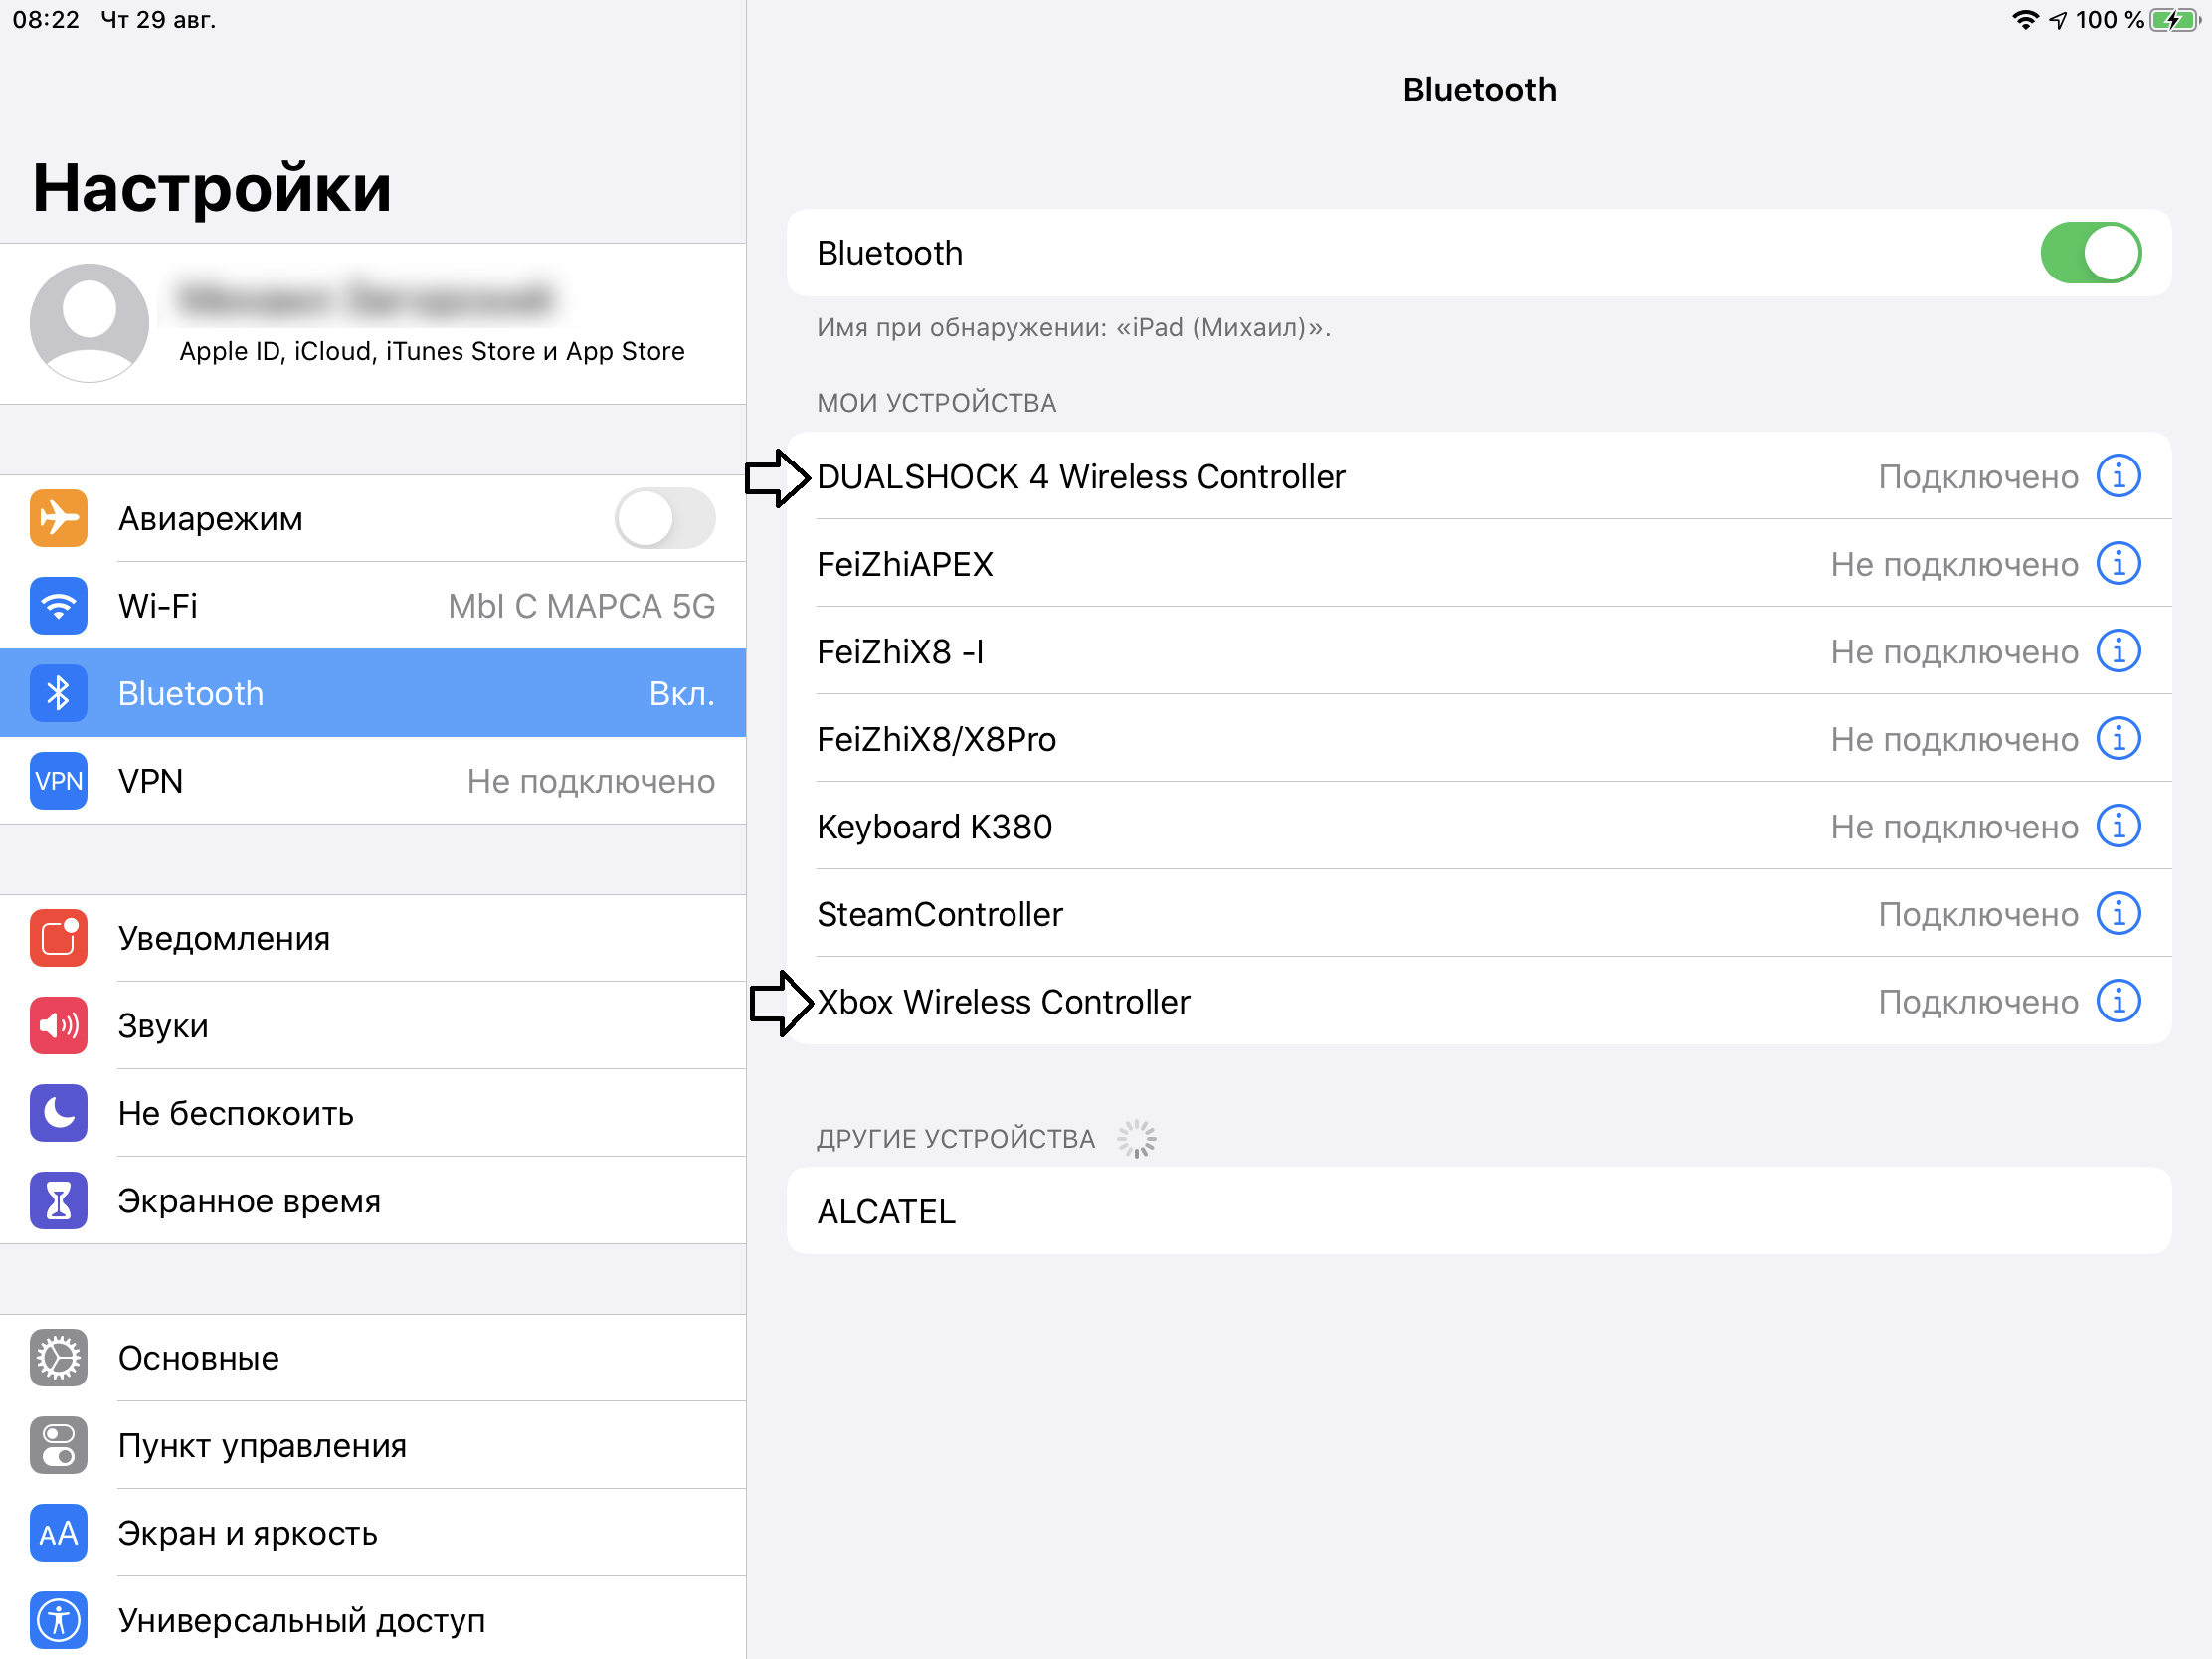Open Уведомления notifications settings
Viewport: 2212px width, 1659px height.
tap(372, 938)
